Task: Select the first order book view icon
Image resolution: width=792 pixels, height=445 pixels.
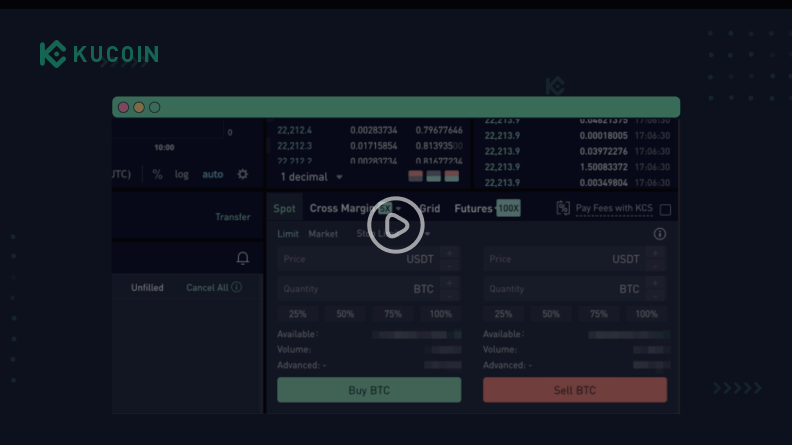Action: pos(414,176)
